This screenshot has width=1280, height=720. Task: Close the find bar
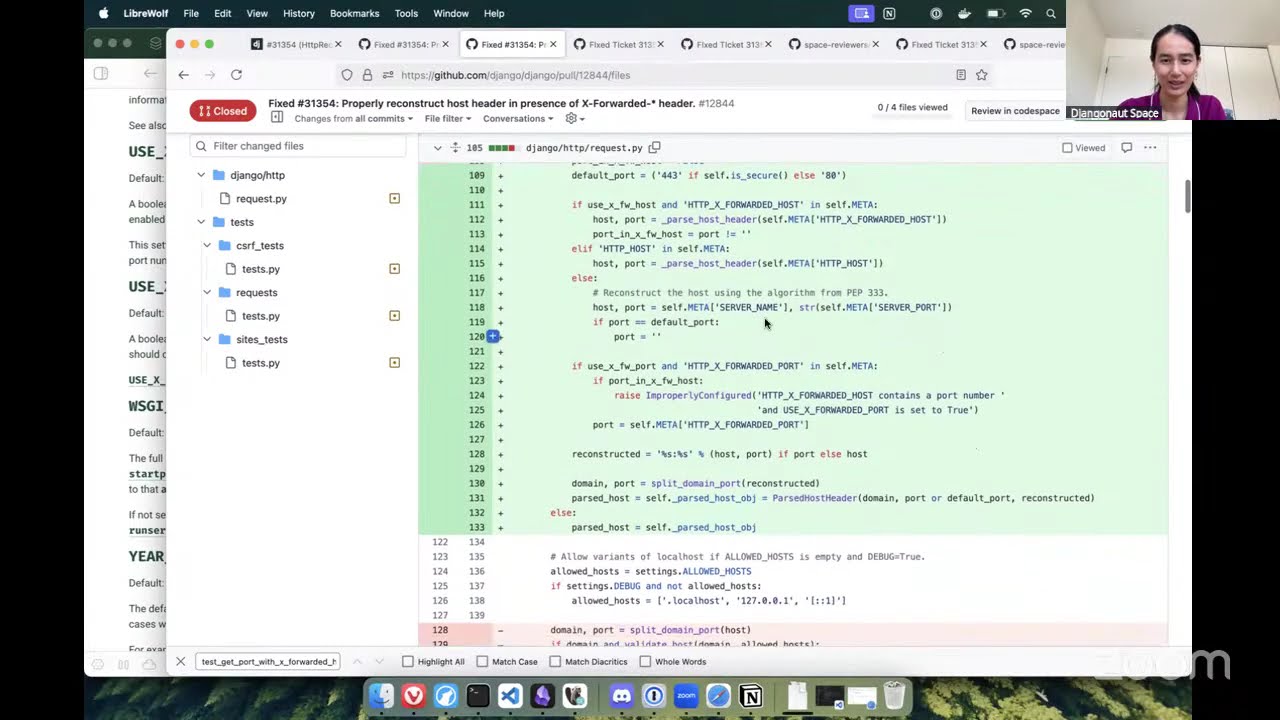tap(180, 662)
